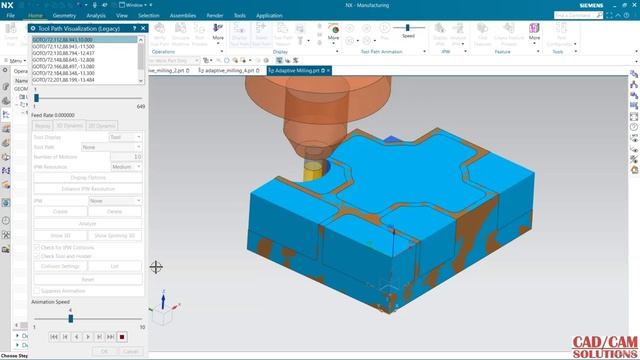Image resolution: width=640 pixels, height=360 pixels.
Task: Select the GOTO/72.130,88.794,-12.437 list row
Action: [x=84, y=53]
